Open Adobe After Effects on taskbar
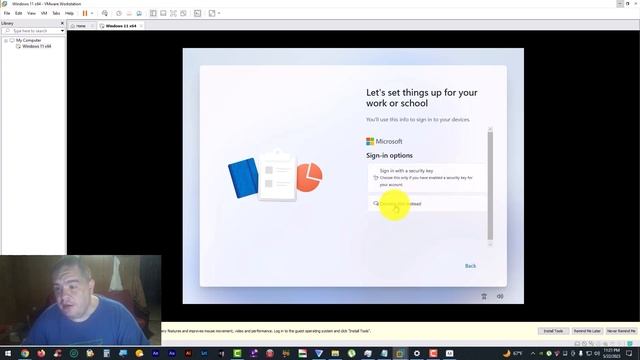 click(x=156, y=353)
